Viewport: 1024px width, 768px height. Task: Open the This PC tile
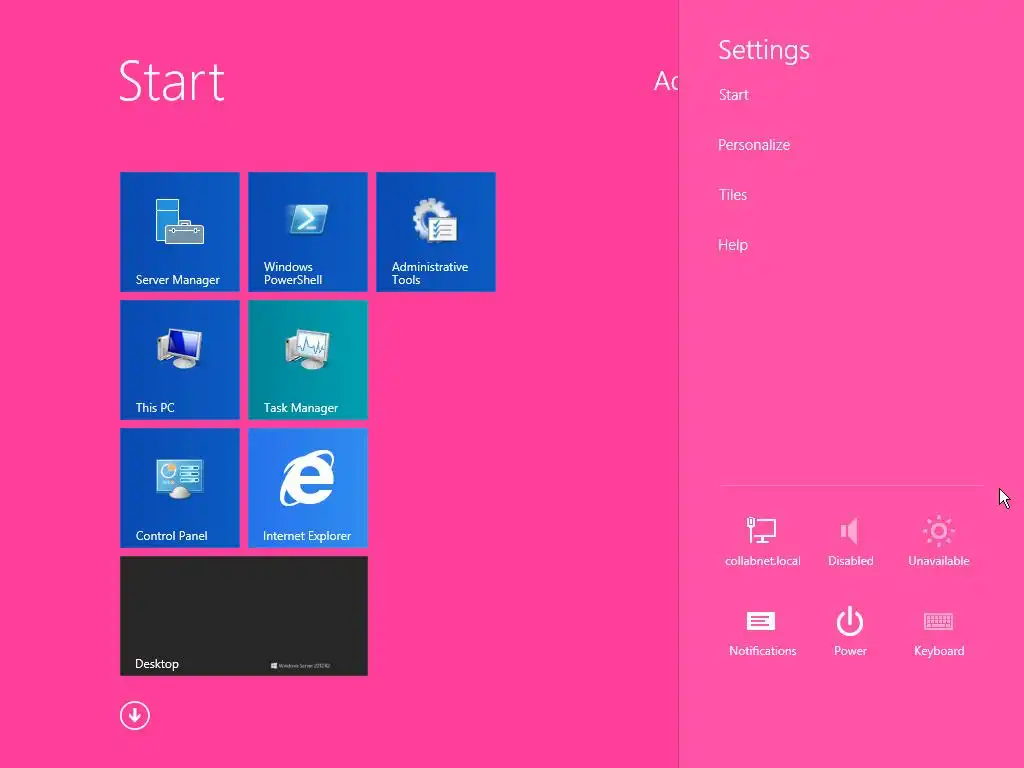point(180,360)
